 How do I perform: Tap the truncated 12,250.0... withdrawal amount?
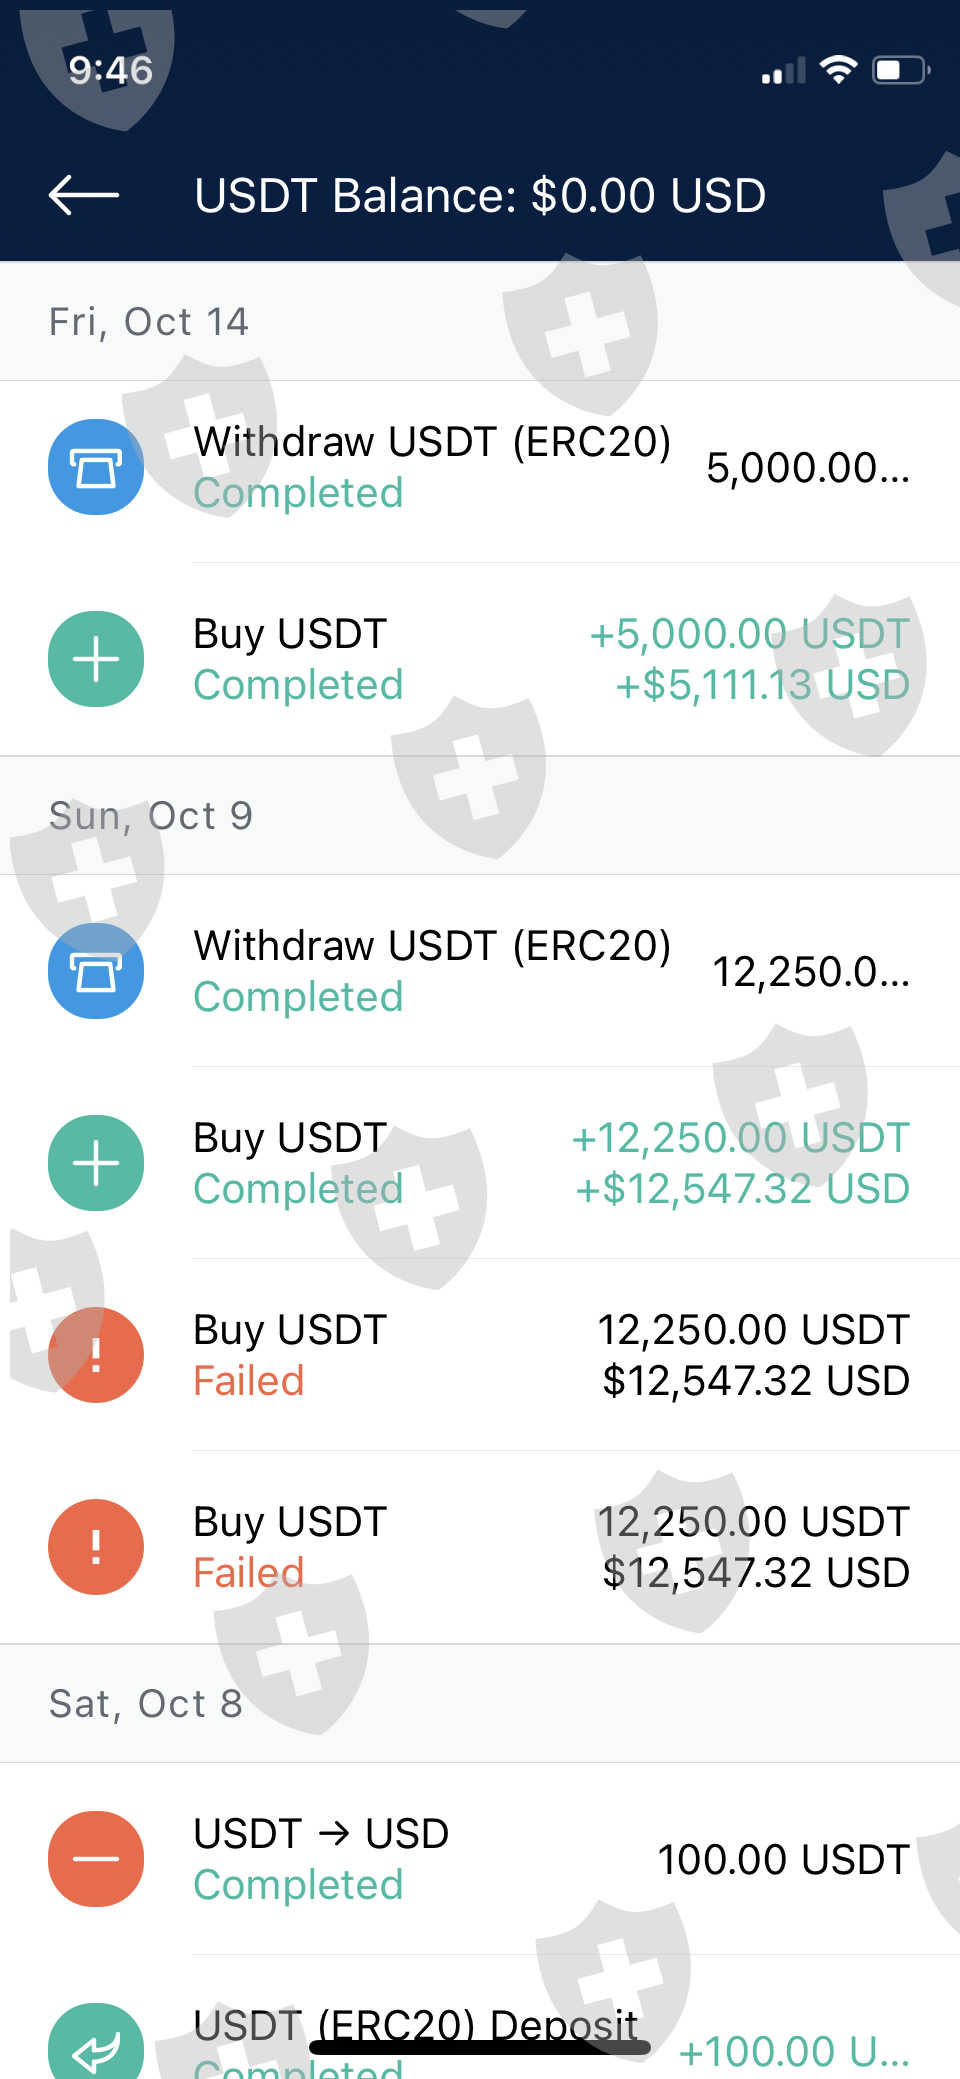coord(811,972)
